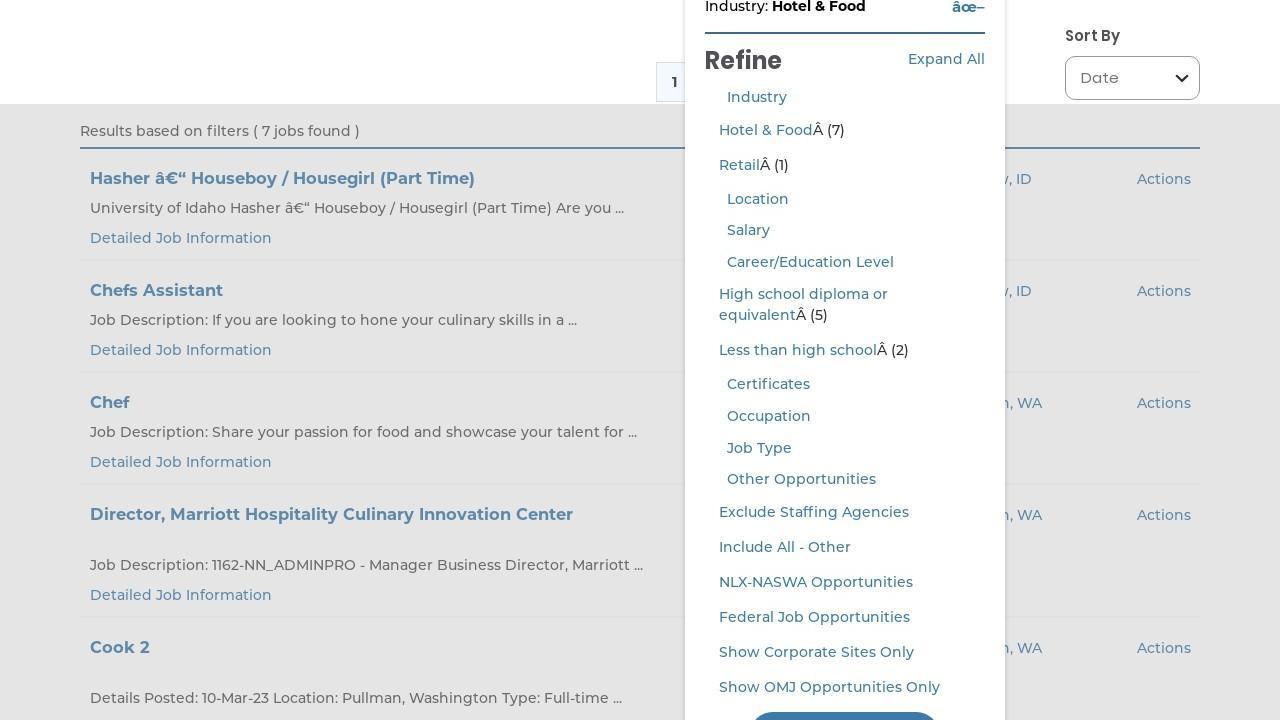Select Show Corporate Sites Only option

[x=816, y=652]
